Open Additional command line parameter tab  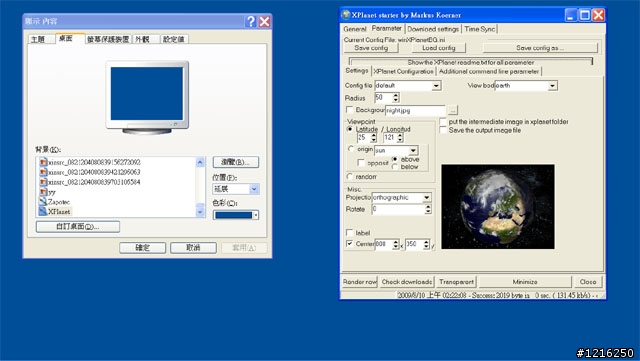tap(489, 71)
